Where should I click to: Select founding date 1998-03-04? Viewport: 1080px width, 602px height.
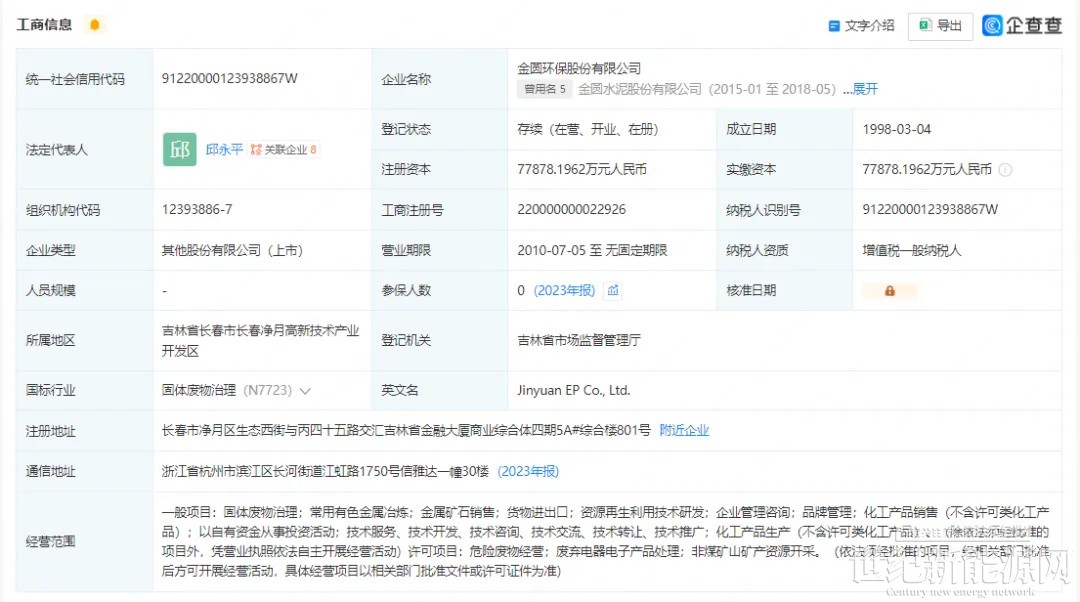(x=896, y=129)
